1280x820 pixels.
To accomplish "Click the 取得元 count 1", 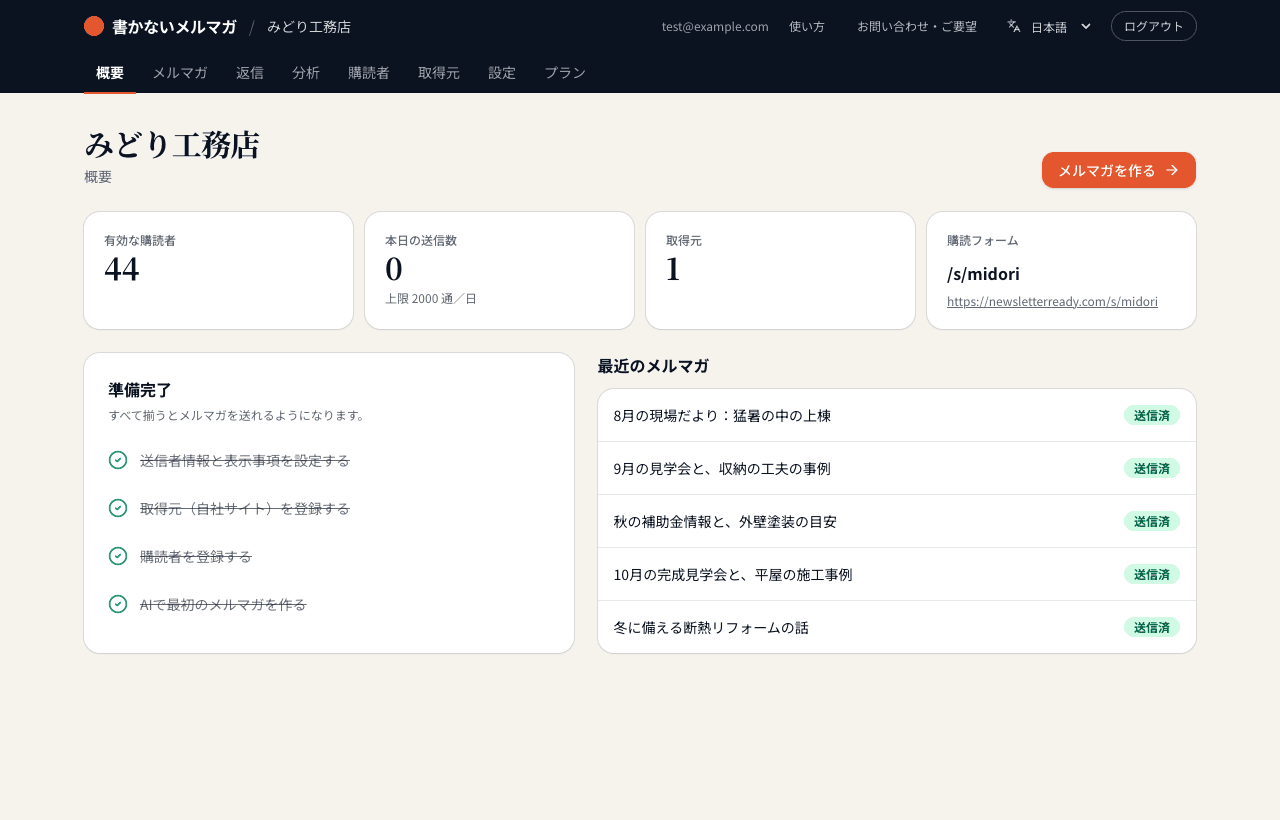I will point(673,269).
